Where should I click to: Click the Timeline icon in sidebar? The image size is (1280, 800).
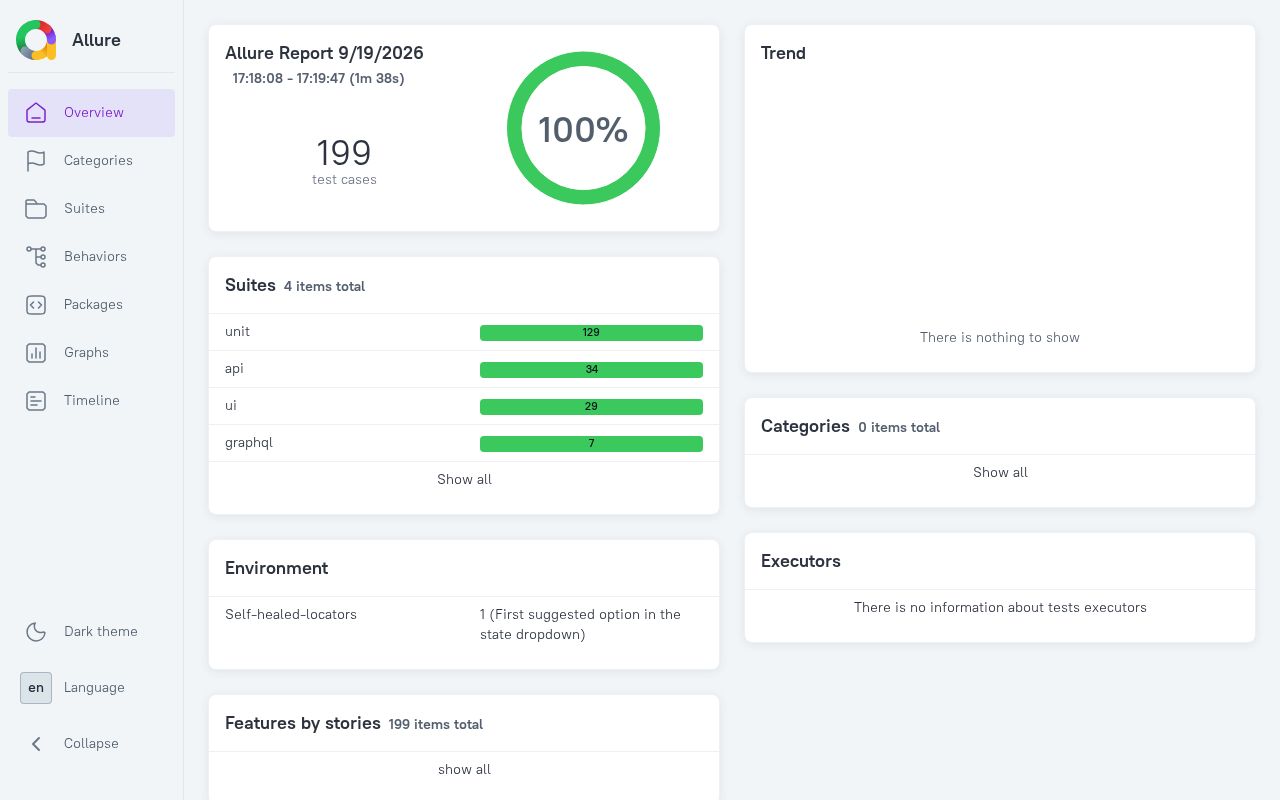pos(36,401)
